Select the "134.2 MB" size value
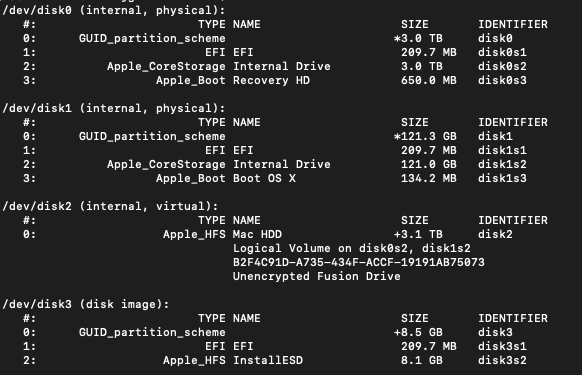The image size is (582, 375). [x=429, y=179]
